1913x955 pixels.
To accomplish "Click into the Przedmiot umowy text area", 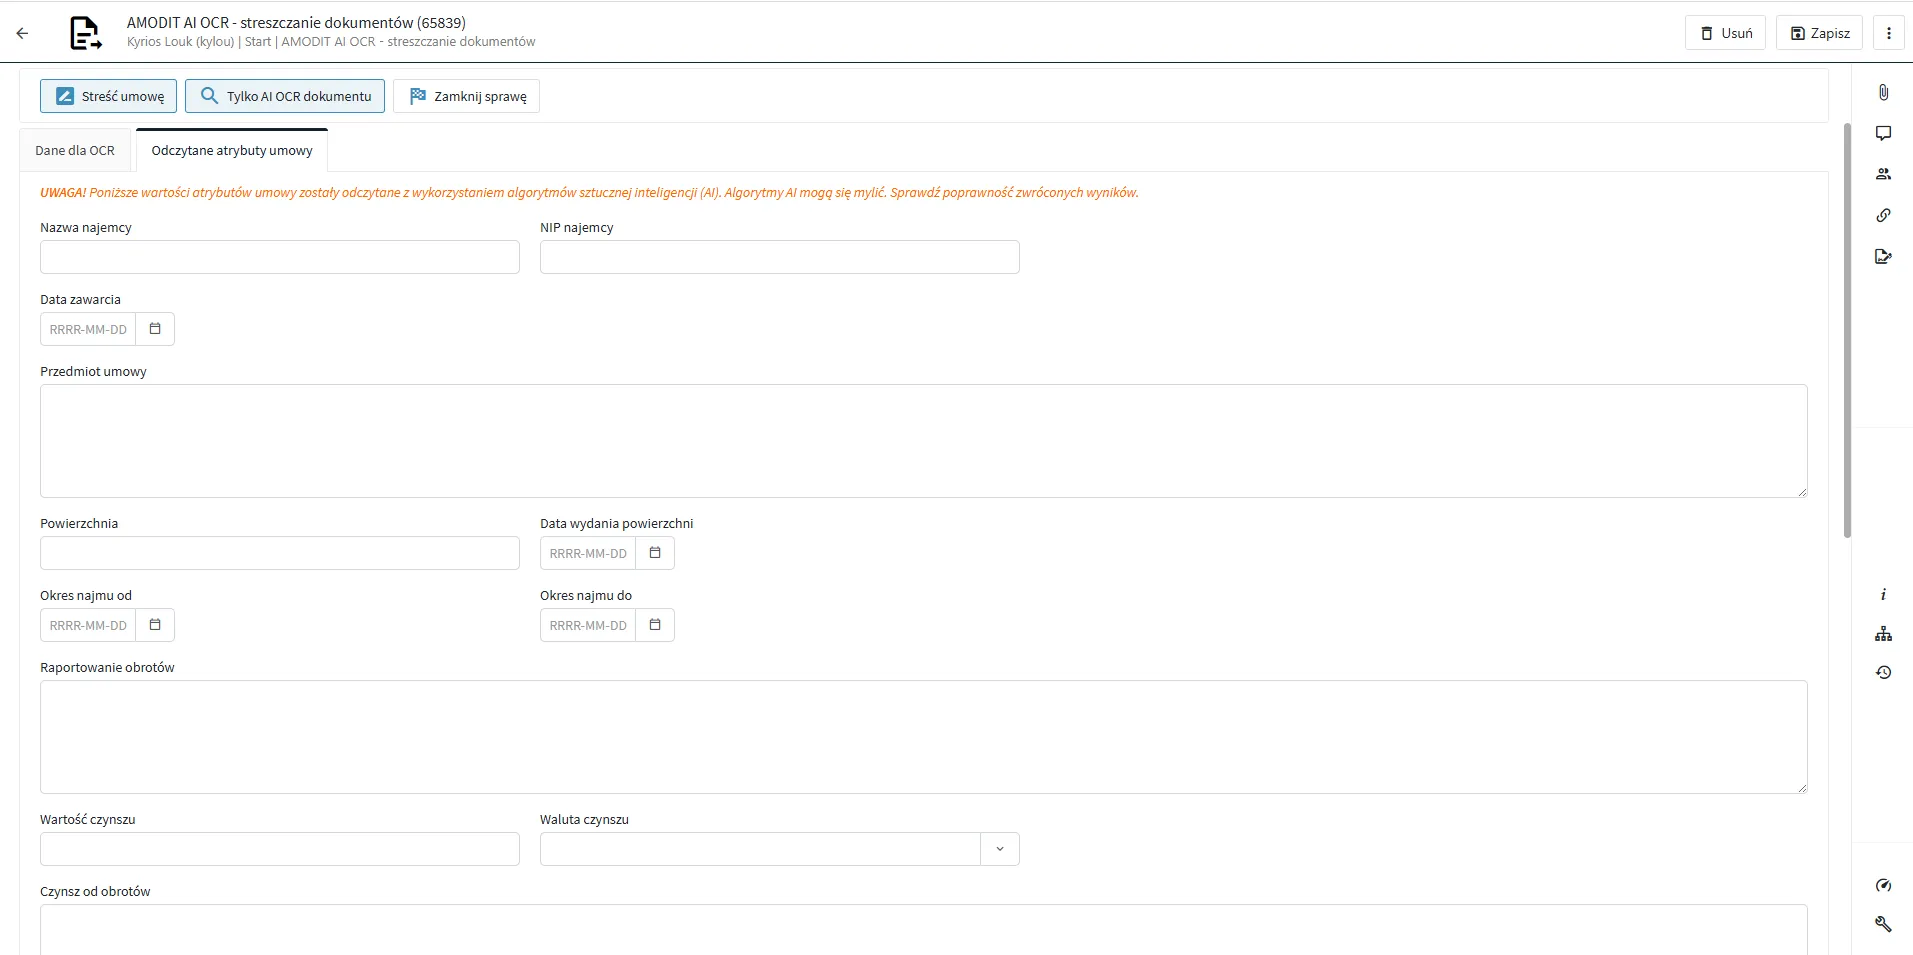I will pyautogui.click(x=924, y=441).
